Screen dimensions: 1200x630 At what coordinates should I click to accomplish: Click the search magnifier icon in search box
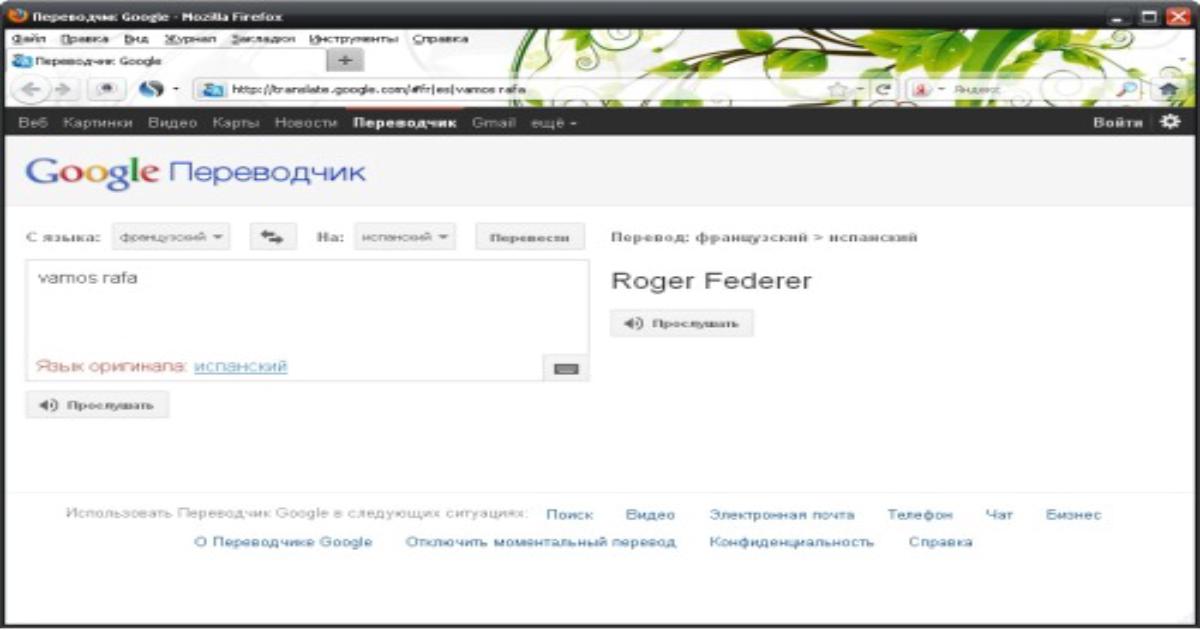point(1126,89)
